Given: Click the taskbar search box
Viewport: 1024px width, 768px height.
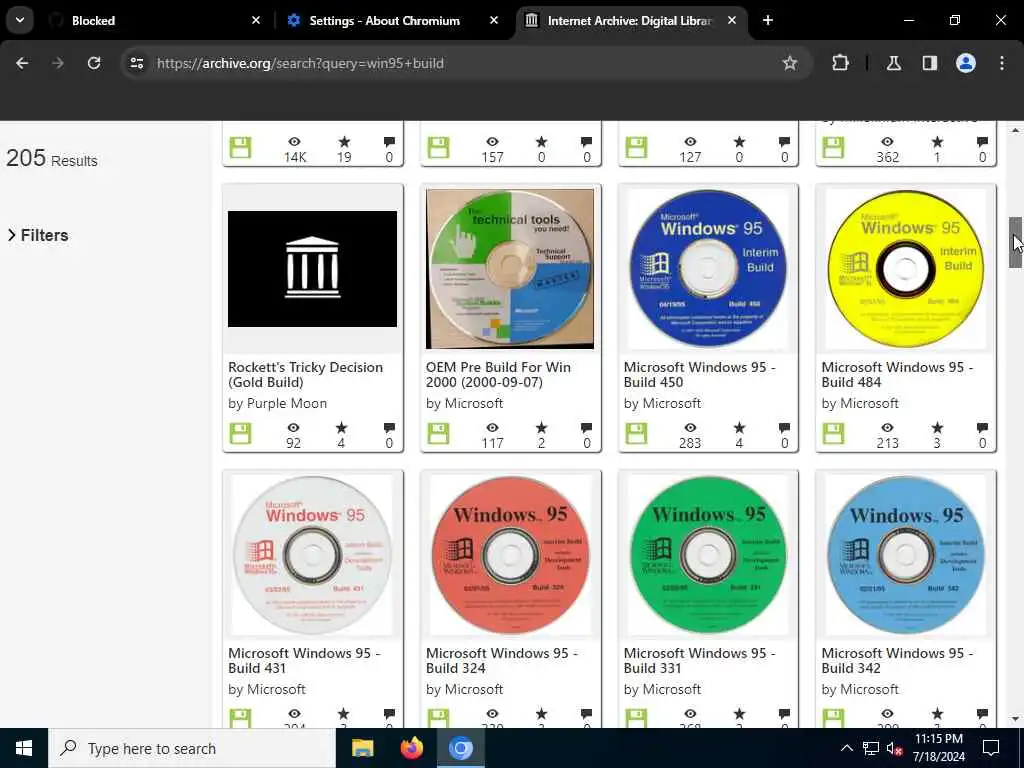Looking at the screenshot, I should [192, 748].
